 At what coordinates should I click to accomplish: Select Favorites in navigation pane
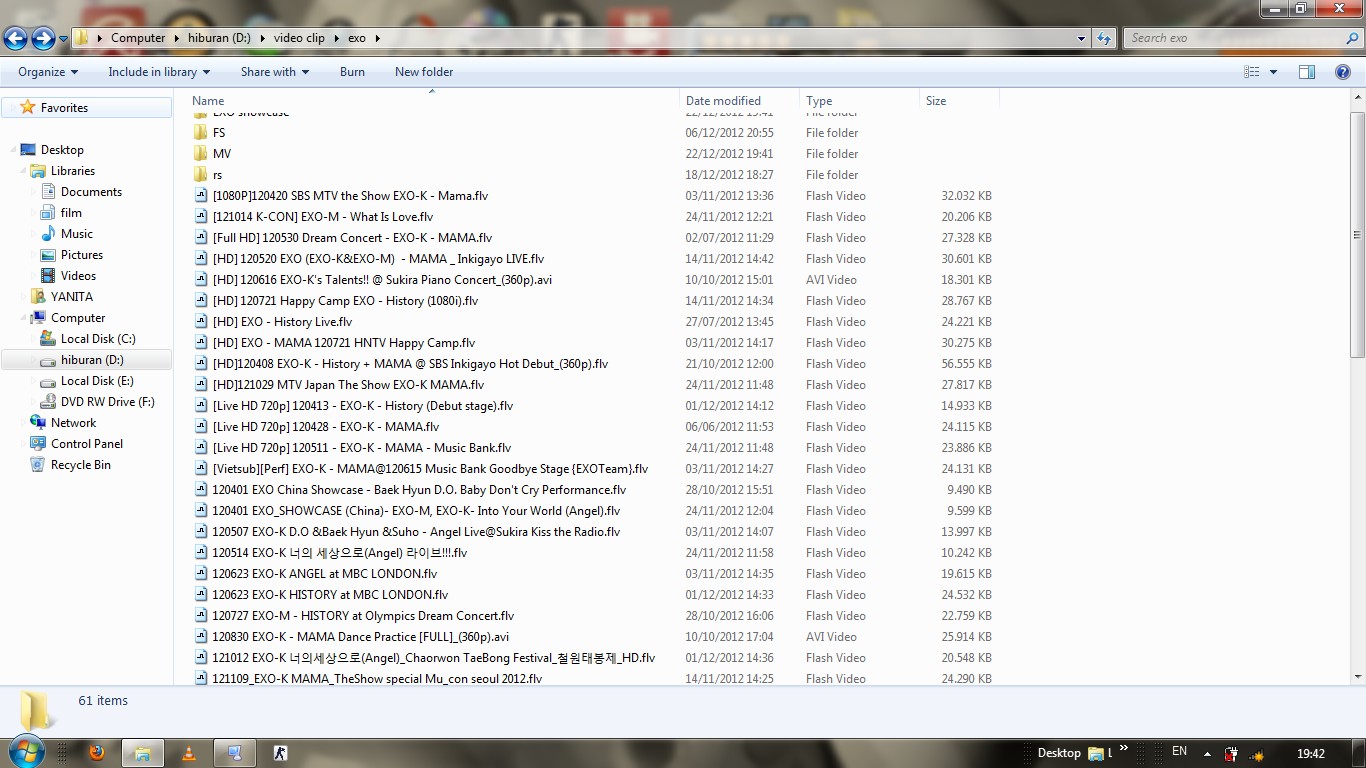coord(64,108)
